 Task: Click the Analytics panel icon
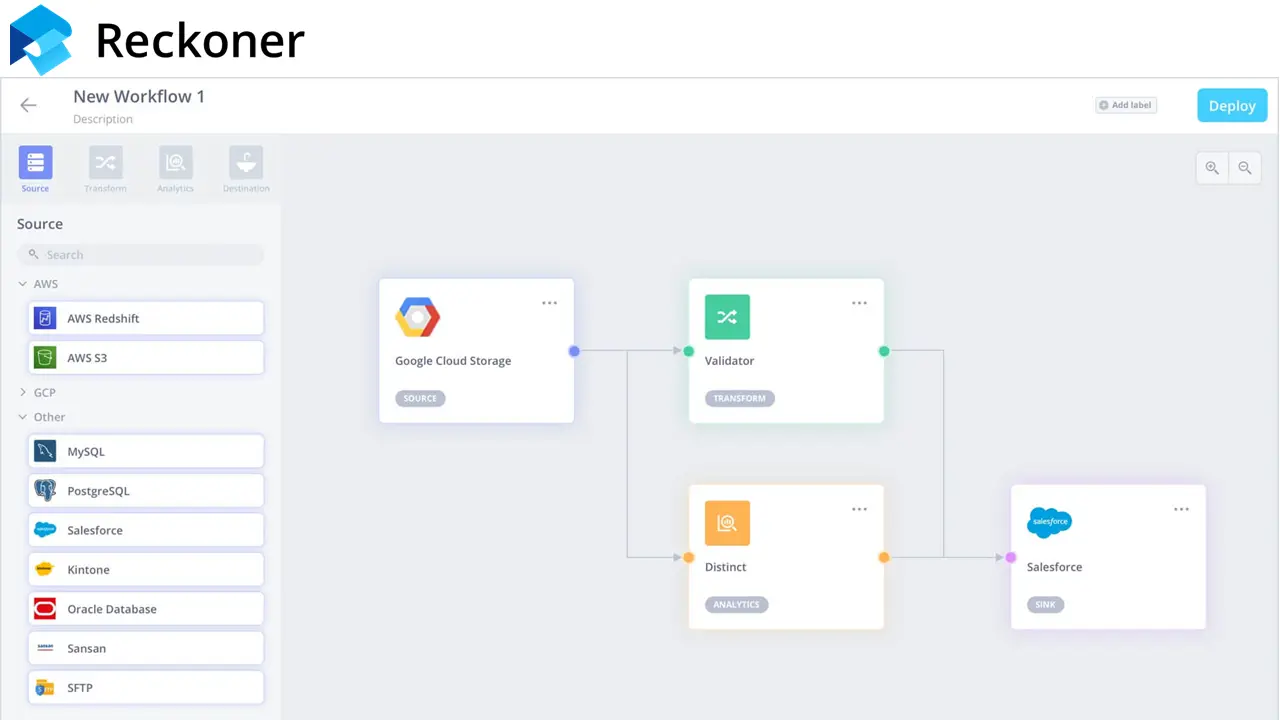click(175, 163)
